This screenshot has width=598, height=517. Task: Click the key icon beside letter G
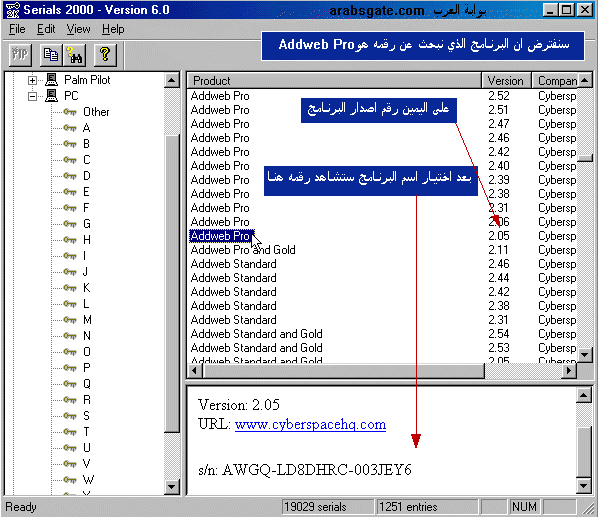tap(70, 224)
